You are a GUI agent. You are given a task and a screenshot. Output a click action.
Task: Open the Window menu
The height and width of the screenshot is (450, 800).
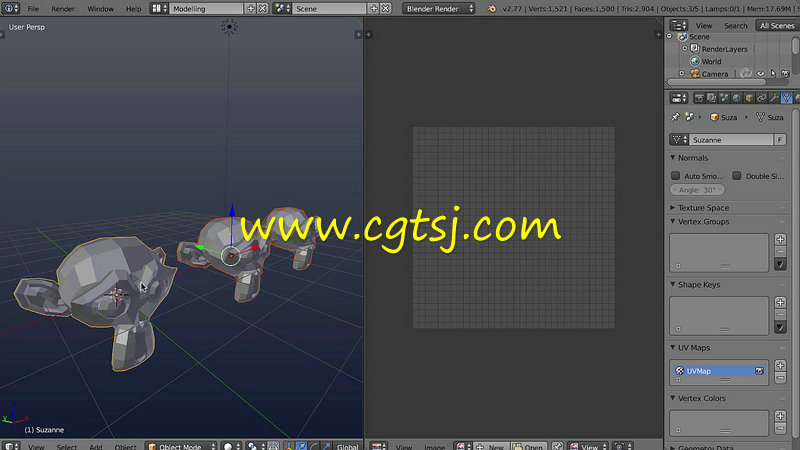[x=101, y=9]
